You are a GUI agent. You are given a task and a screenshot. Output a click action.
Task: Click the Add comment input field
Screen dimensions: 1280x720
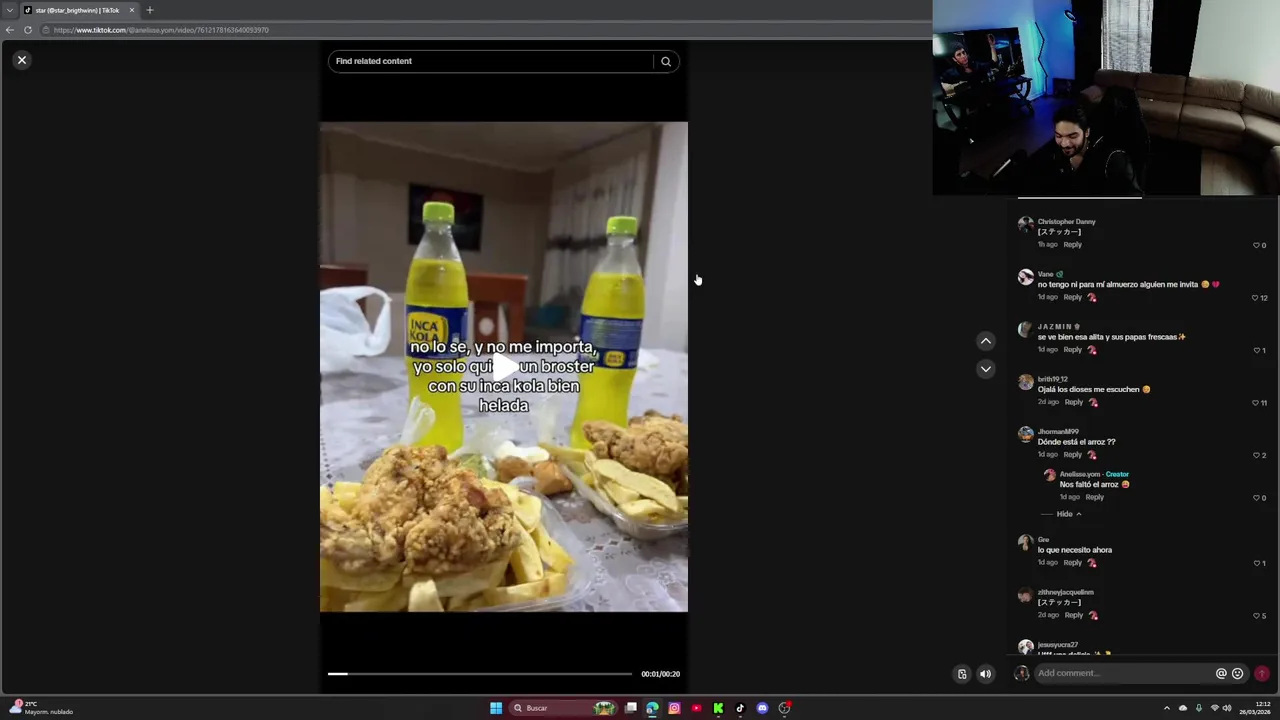1123,673
